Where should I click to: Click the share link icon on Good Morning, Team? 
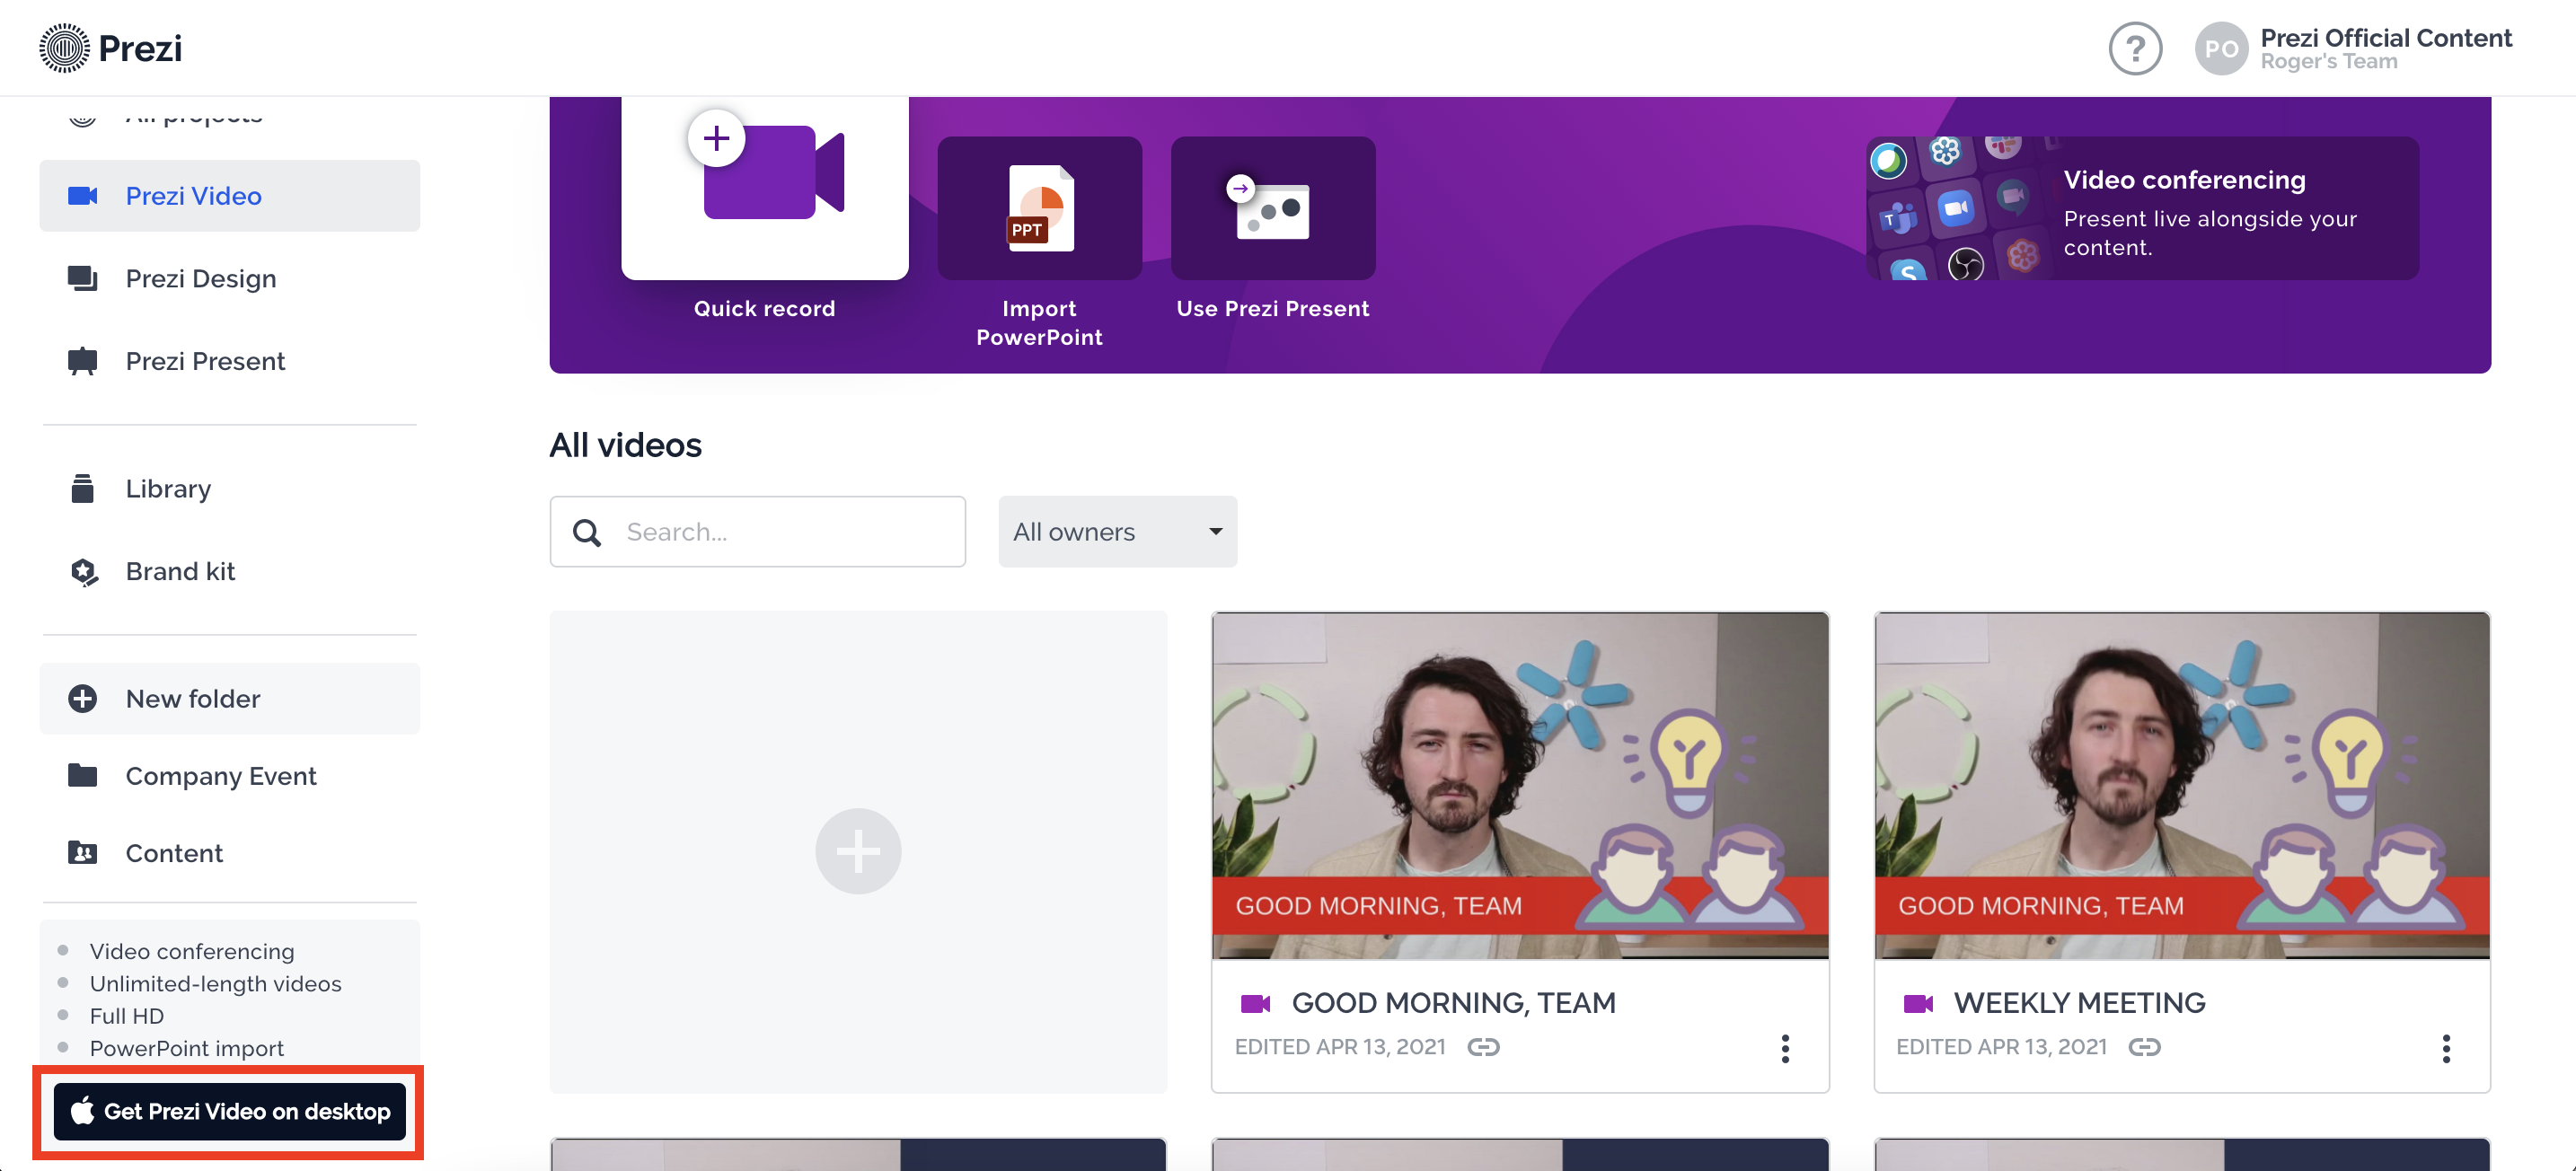[1483, 1047]
